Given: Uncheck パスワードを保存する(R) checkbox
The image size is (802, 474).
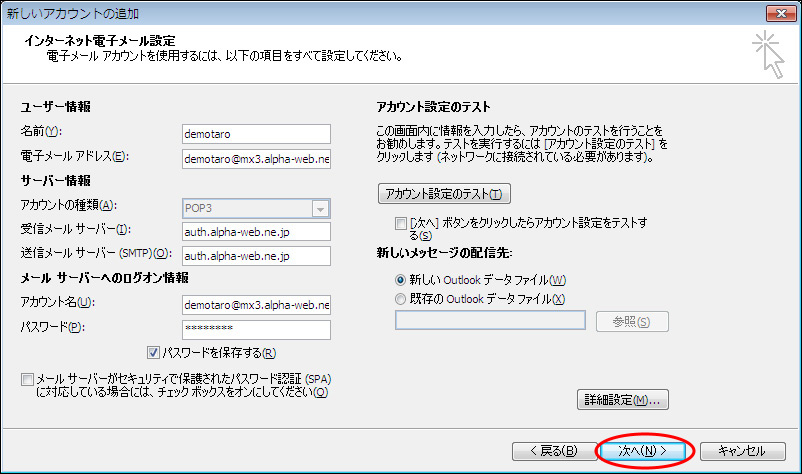Looking at the screenshot, I should tap(153, 352).
